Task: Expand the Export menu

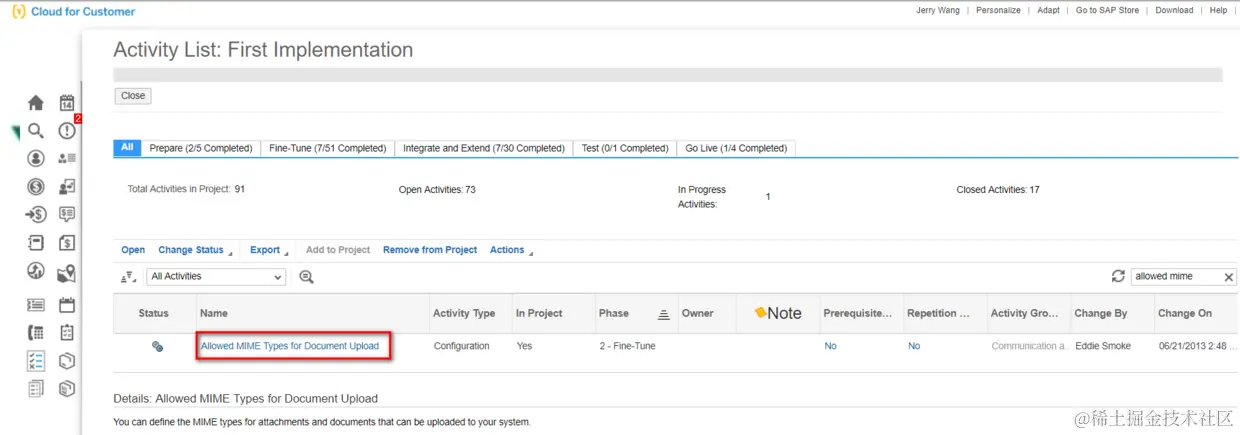Action: [269, 250]
